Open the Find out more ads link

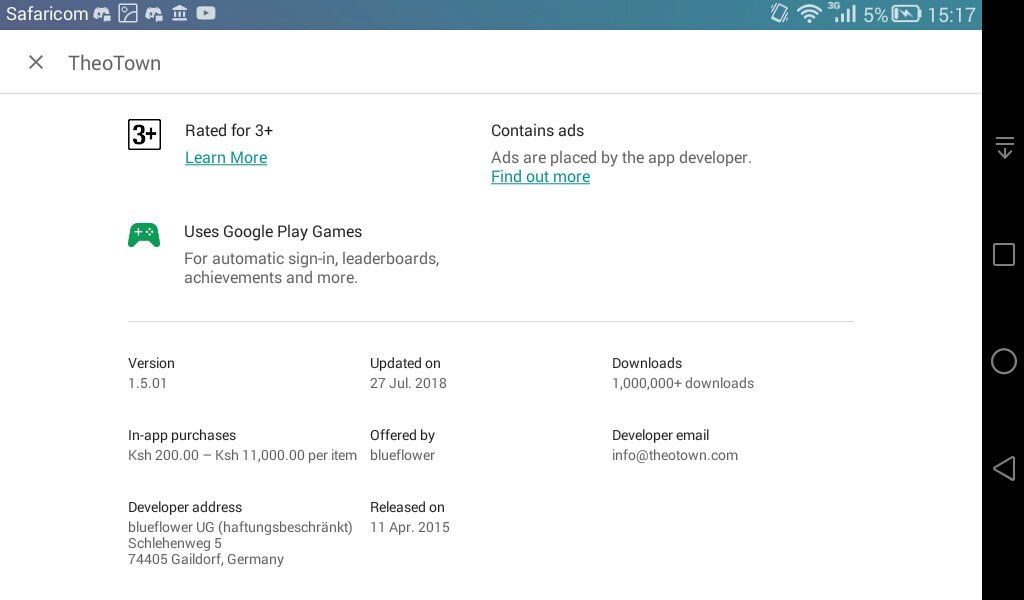pyautogui.click(x=540, y=176)
